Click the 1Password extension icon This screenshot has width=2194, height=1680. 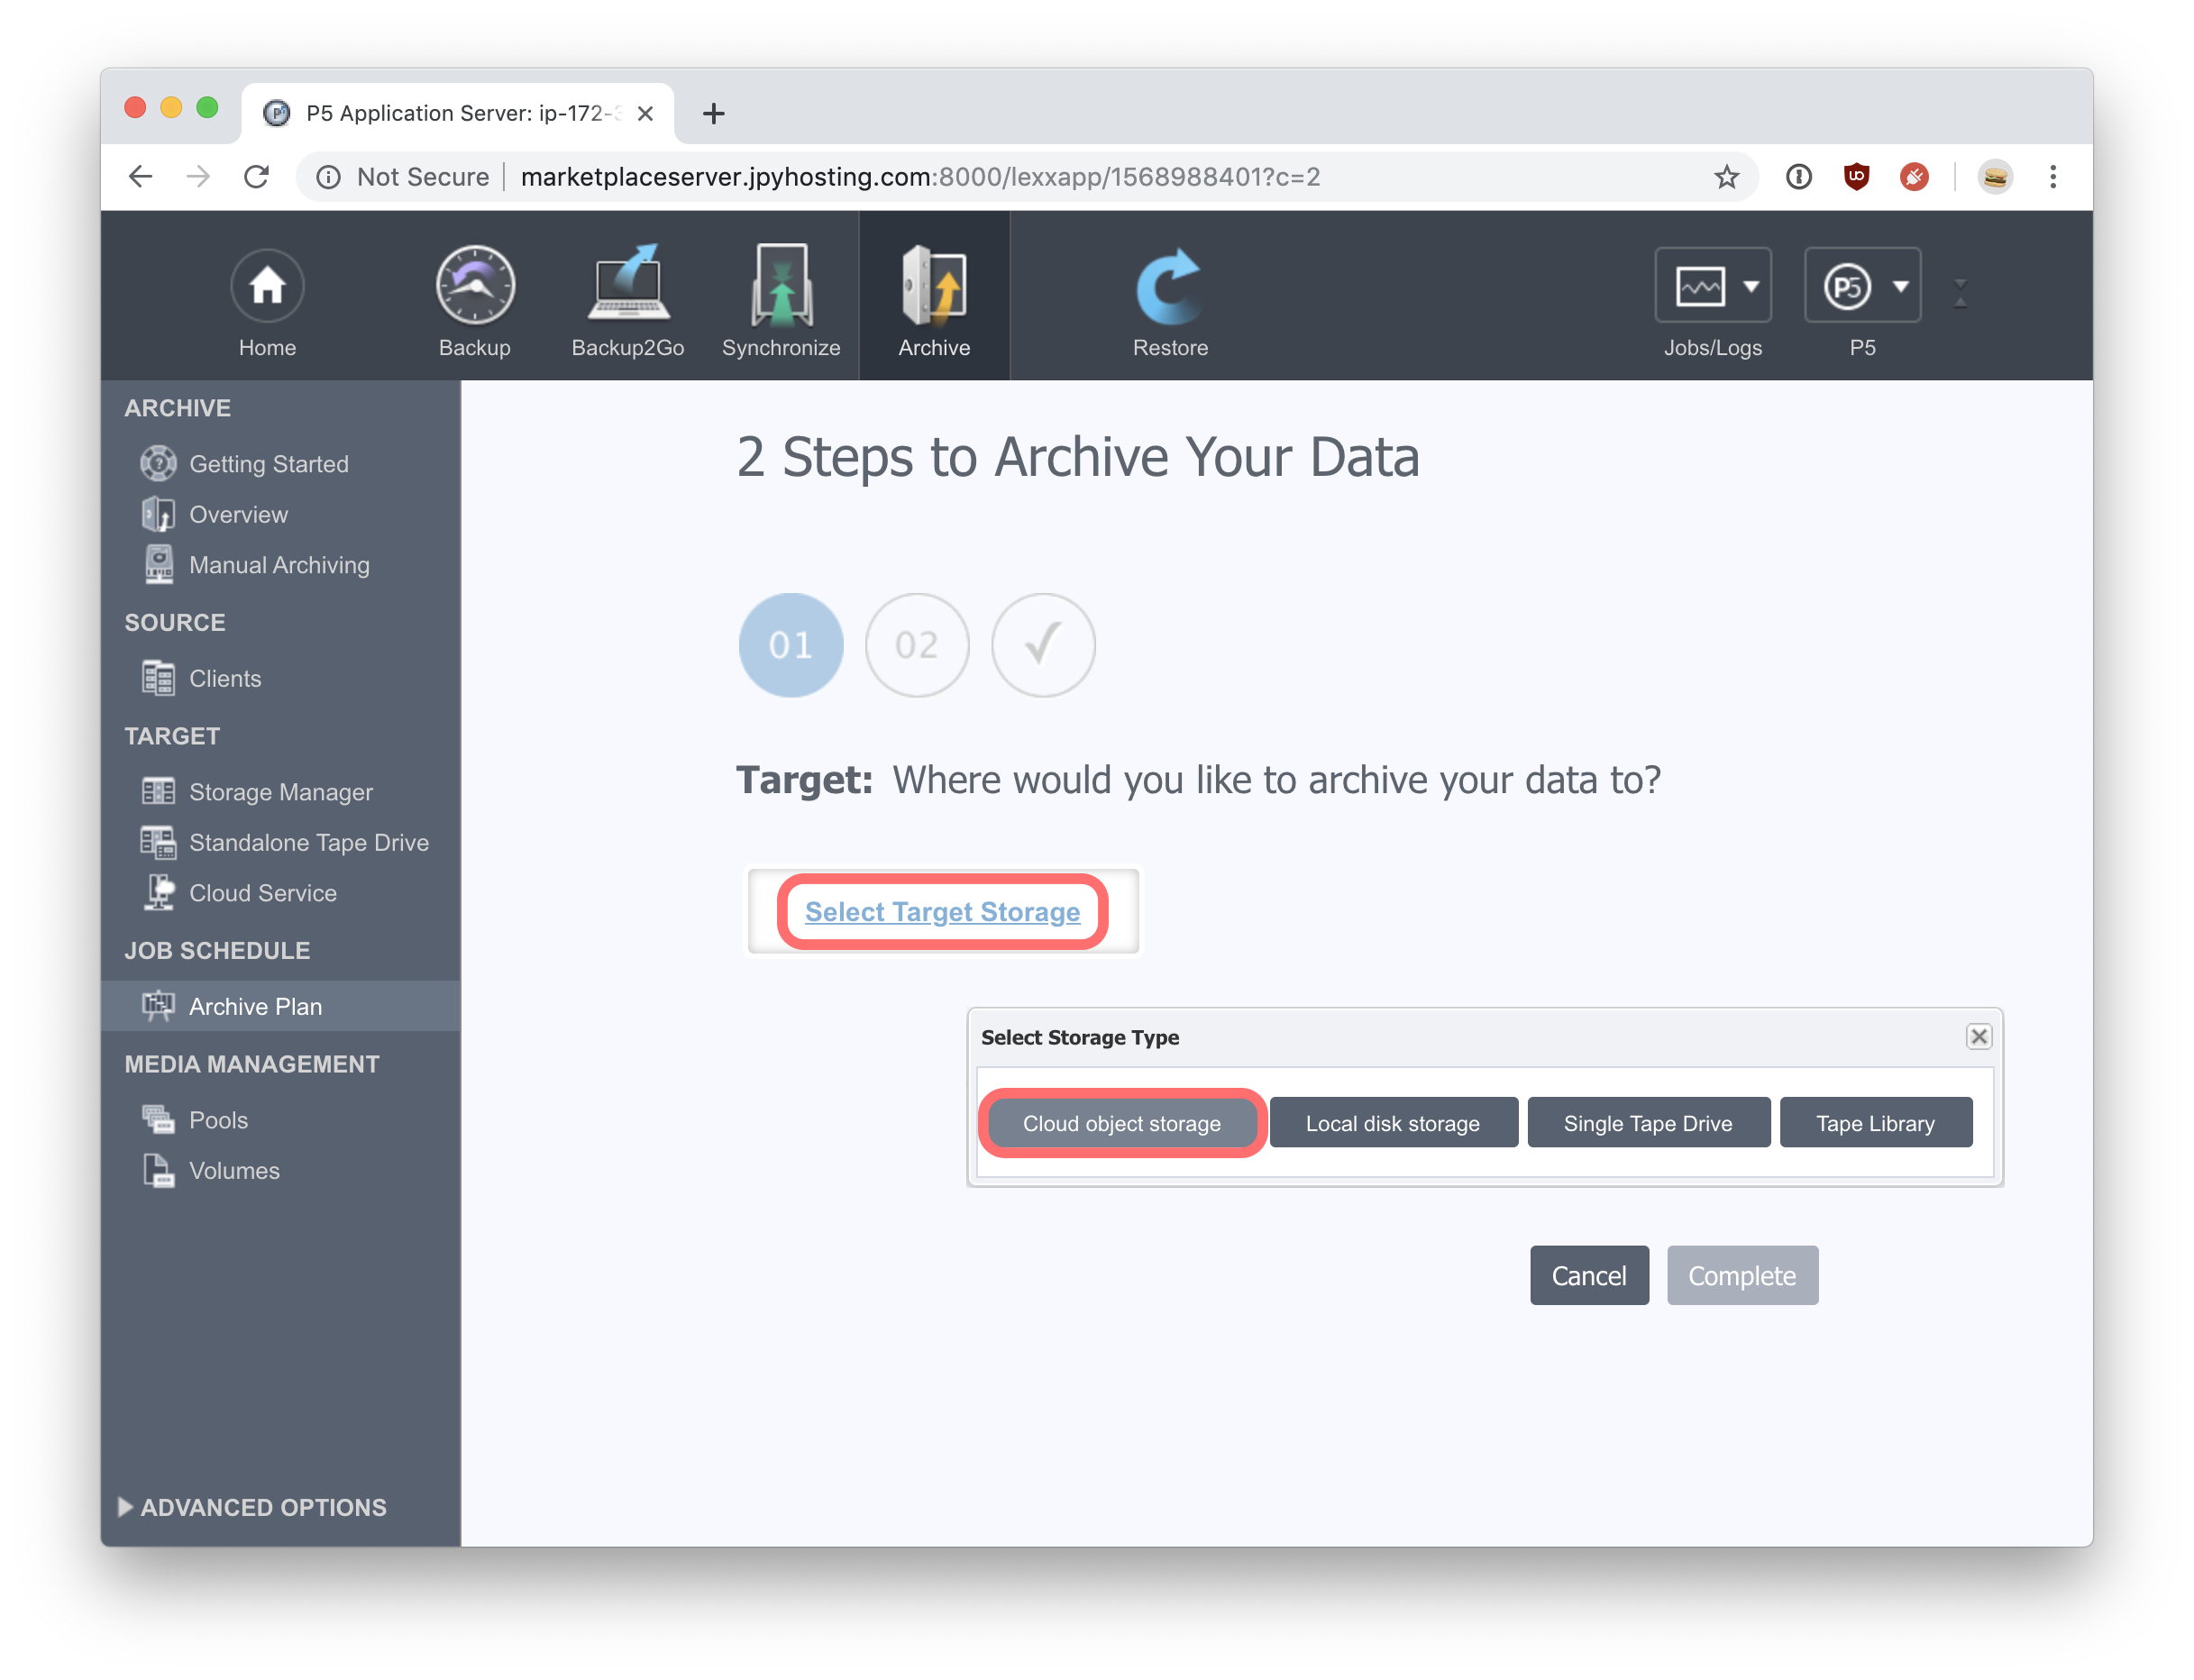pyautogui.click(x=1798, y=177)
